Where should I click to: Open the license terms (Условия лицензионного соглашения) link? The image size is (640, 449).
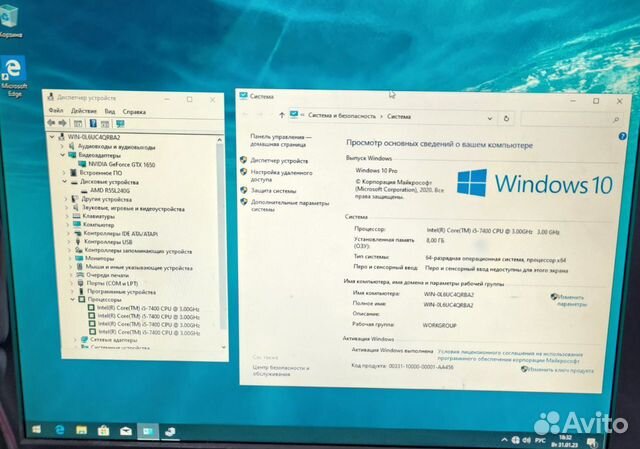pos(510,357)
